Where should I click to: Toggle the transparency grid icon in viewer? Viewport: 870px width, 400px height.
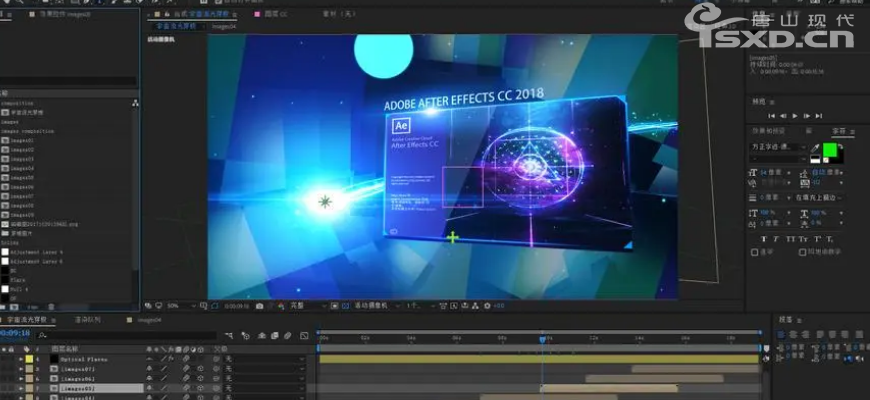(x=345, y=306)
